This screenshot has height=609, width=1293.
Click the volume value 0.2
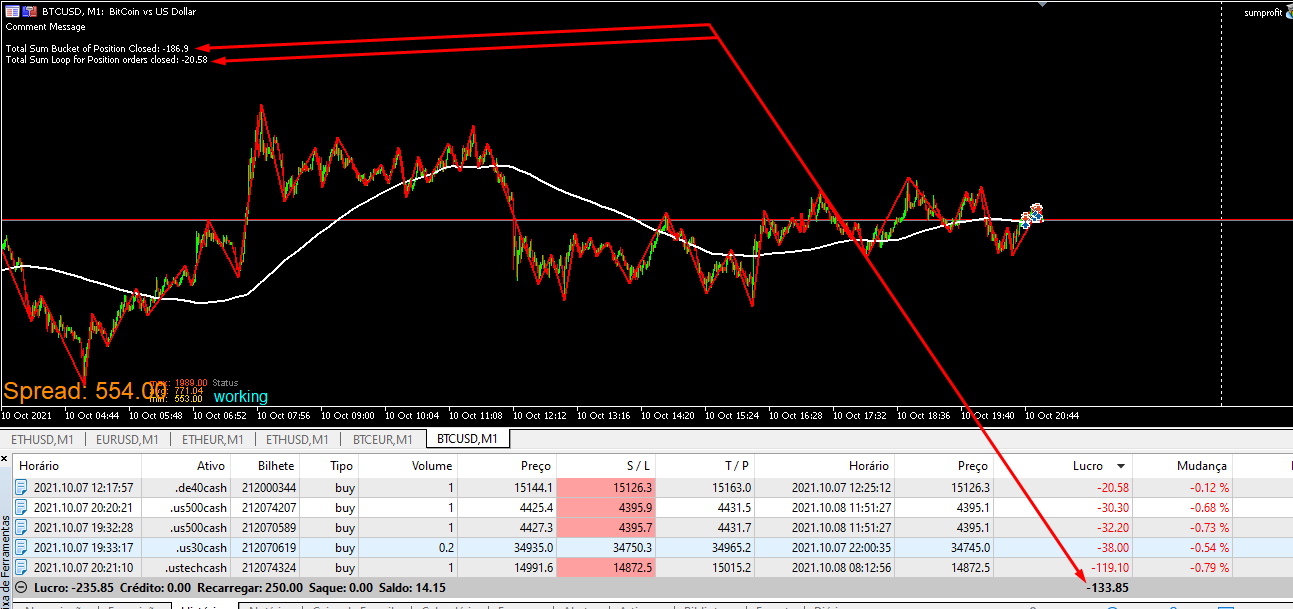tap(445, 548)
